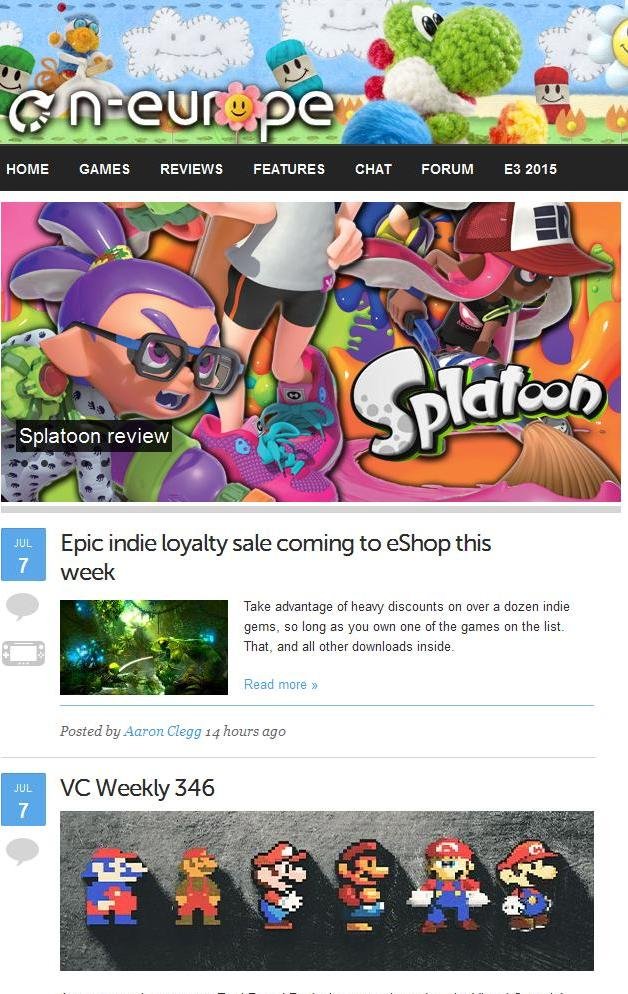Open the Epic indie loyalty sale headline

(276, 557)
